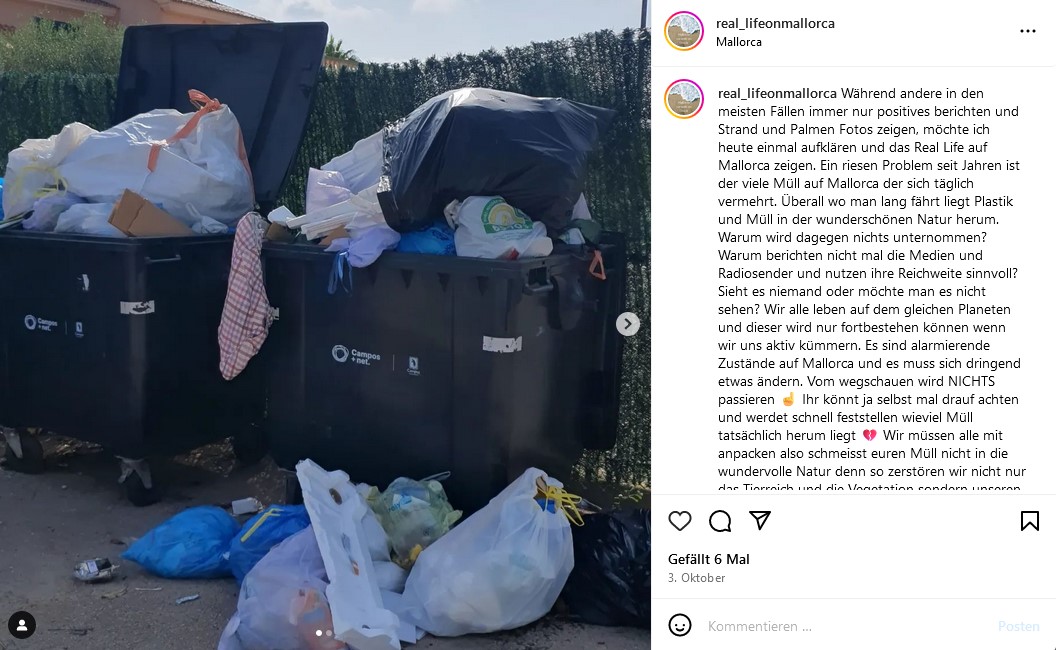View header profile picture avatar

[x=684, y=31]
